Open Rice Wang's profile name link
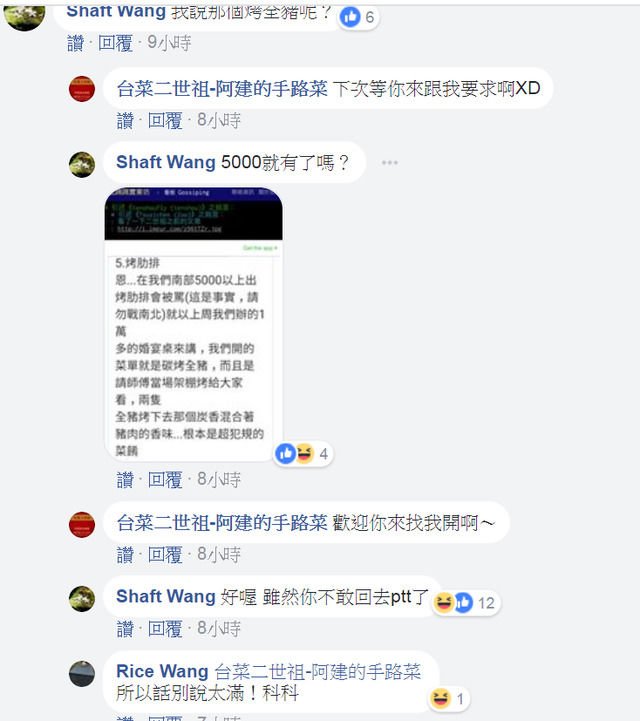 [x=162, y=671]
